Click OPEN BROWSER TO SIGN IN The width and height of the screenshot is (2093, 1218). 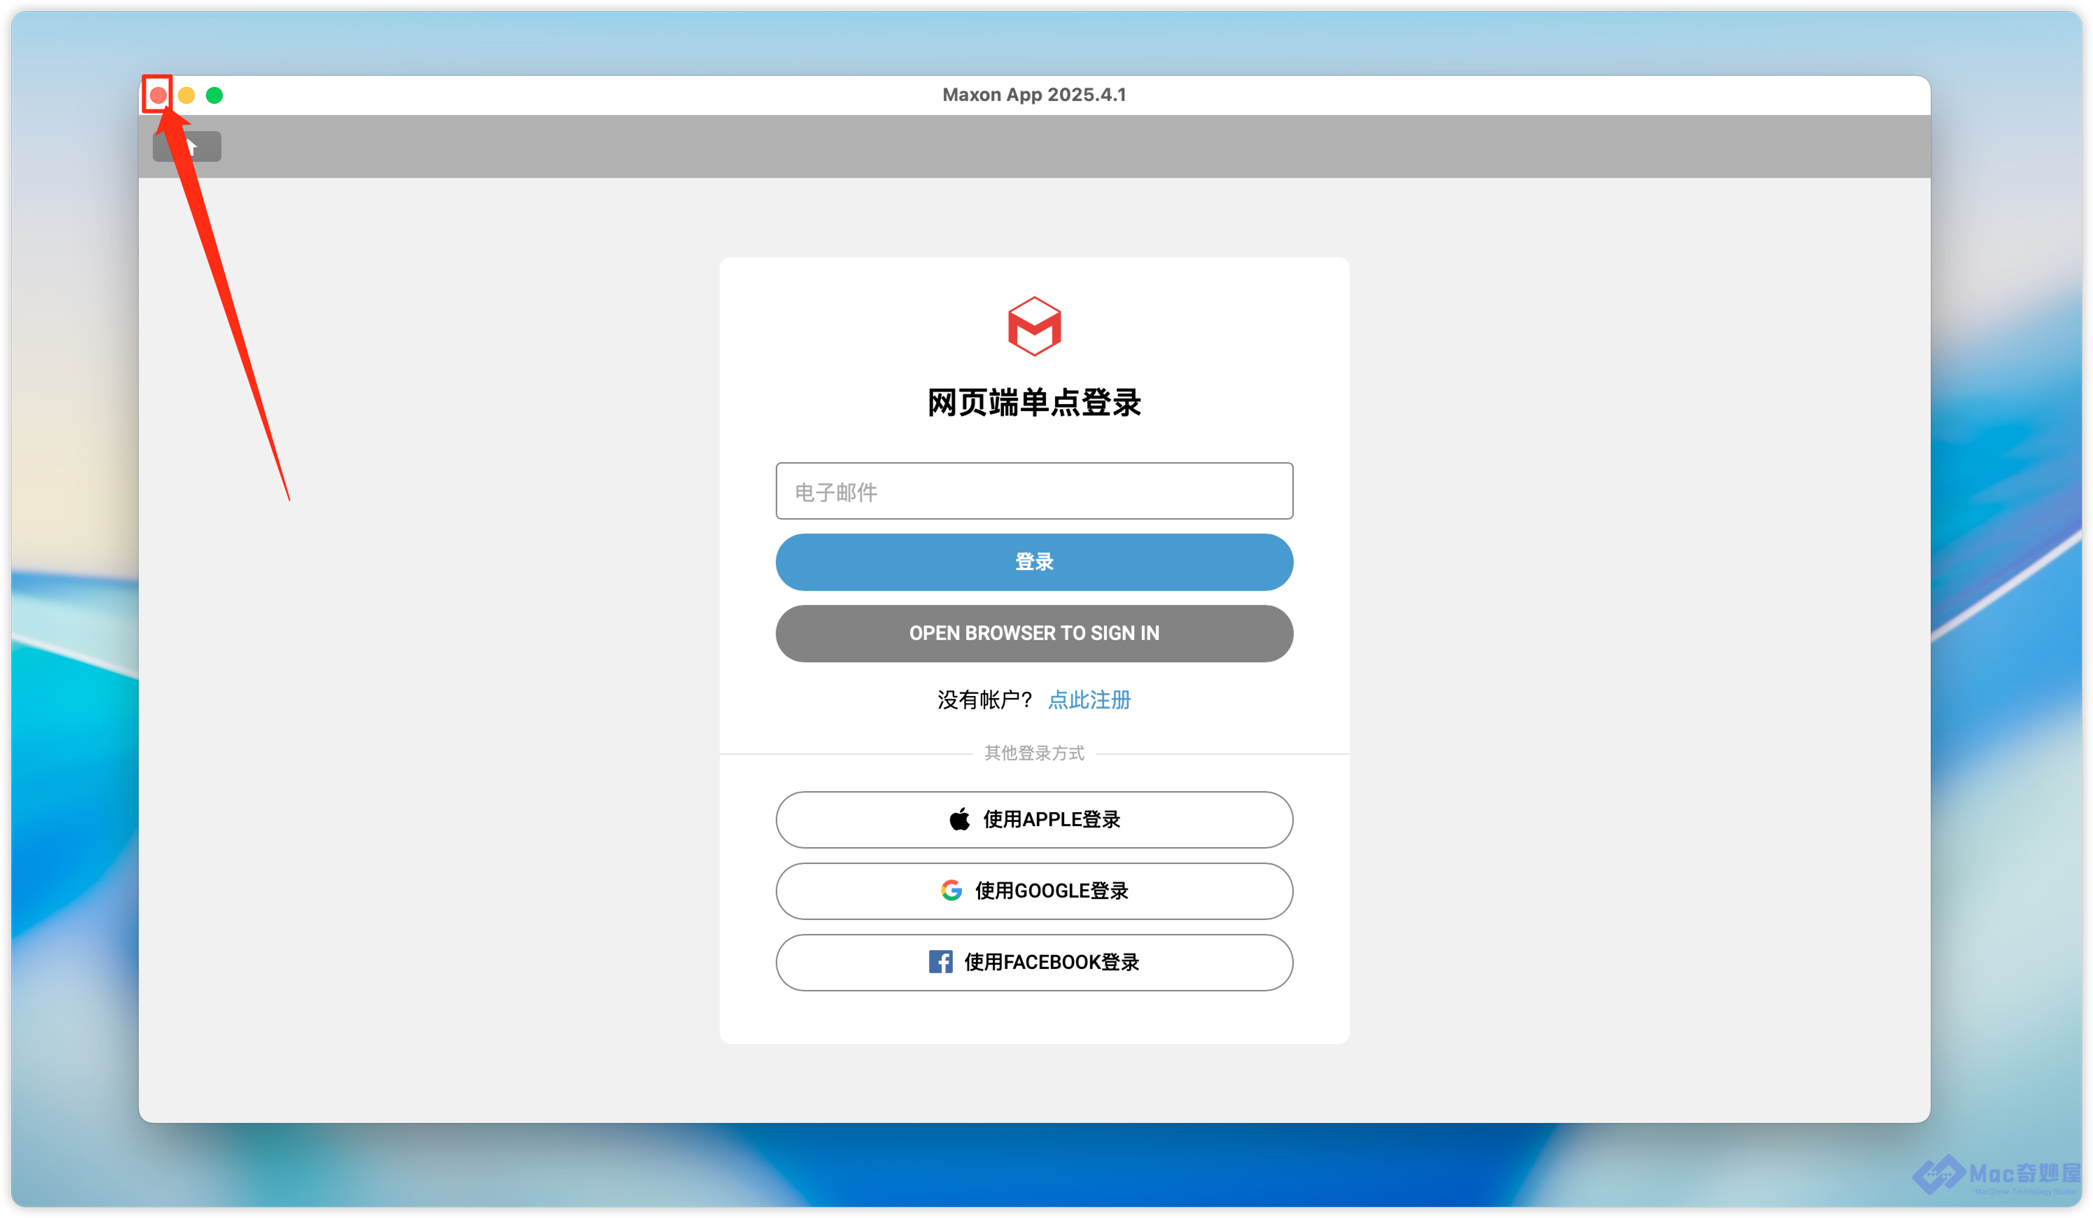(1033, 633)
